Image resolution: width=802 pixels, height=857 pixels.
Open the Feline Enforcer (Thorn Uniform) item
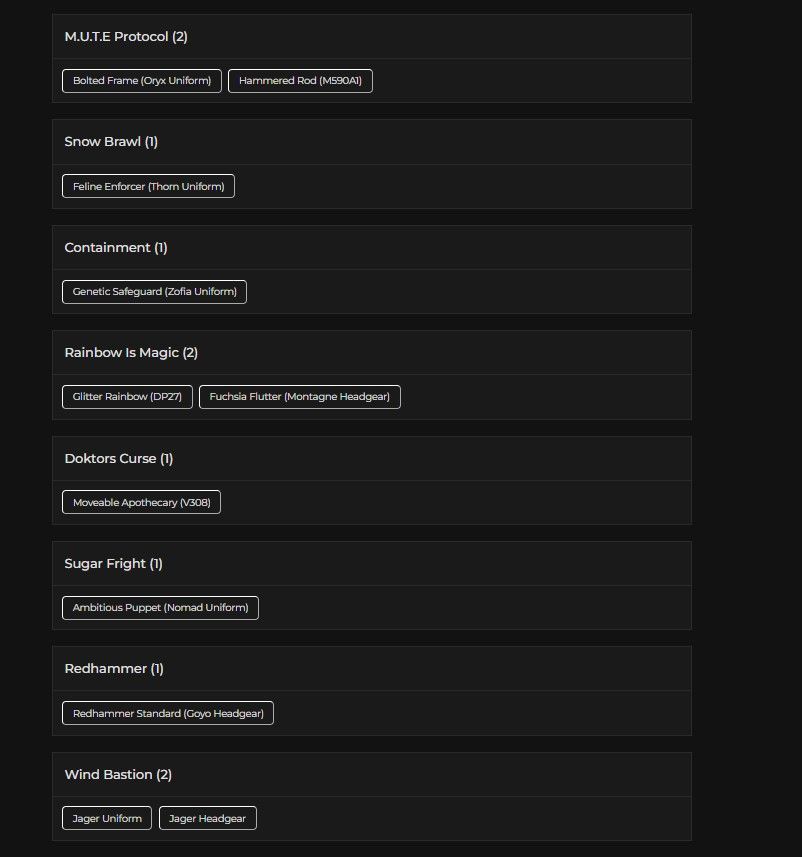point(148,186)
